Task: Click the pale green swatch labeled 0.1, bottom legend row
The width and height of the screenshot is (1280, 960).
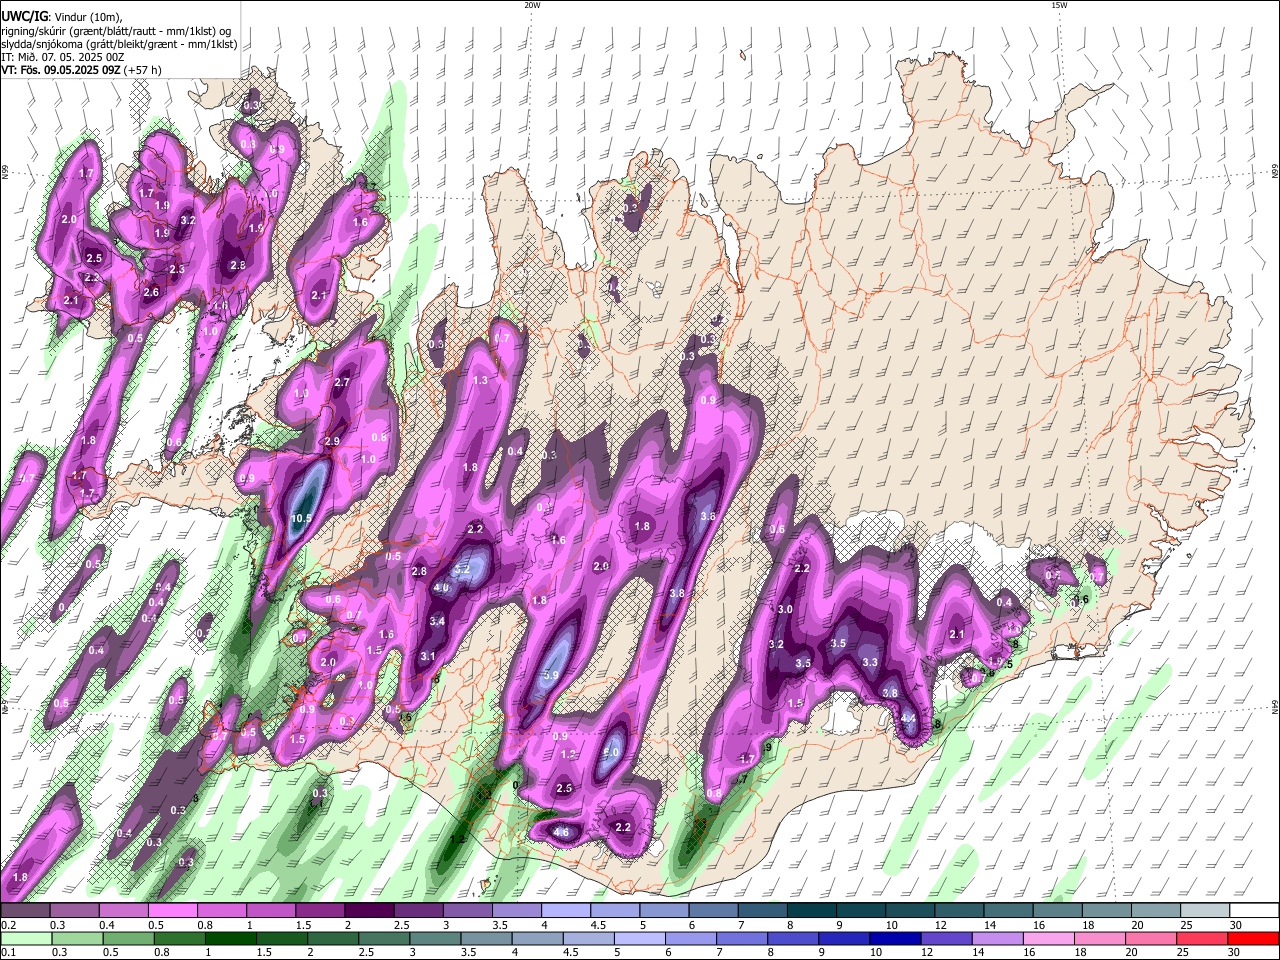Action: coord(25,938)
